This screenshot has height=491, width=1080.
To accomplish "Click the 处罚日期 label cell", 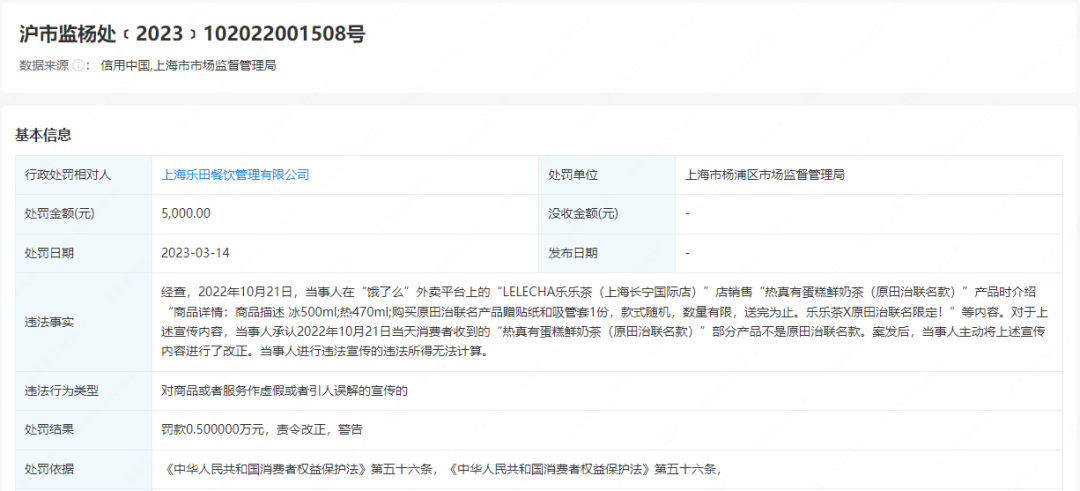I will click(x=49, y=253).
